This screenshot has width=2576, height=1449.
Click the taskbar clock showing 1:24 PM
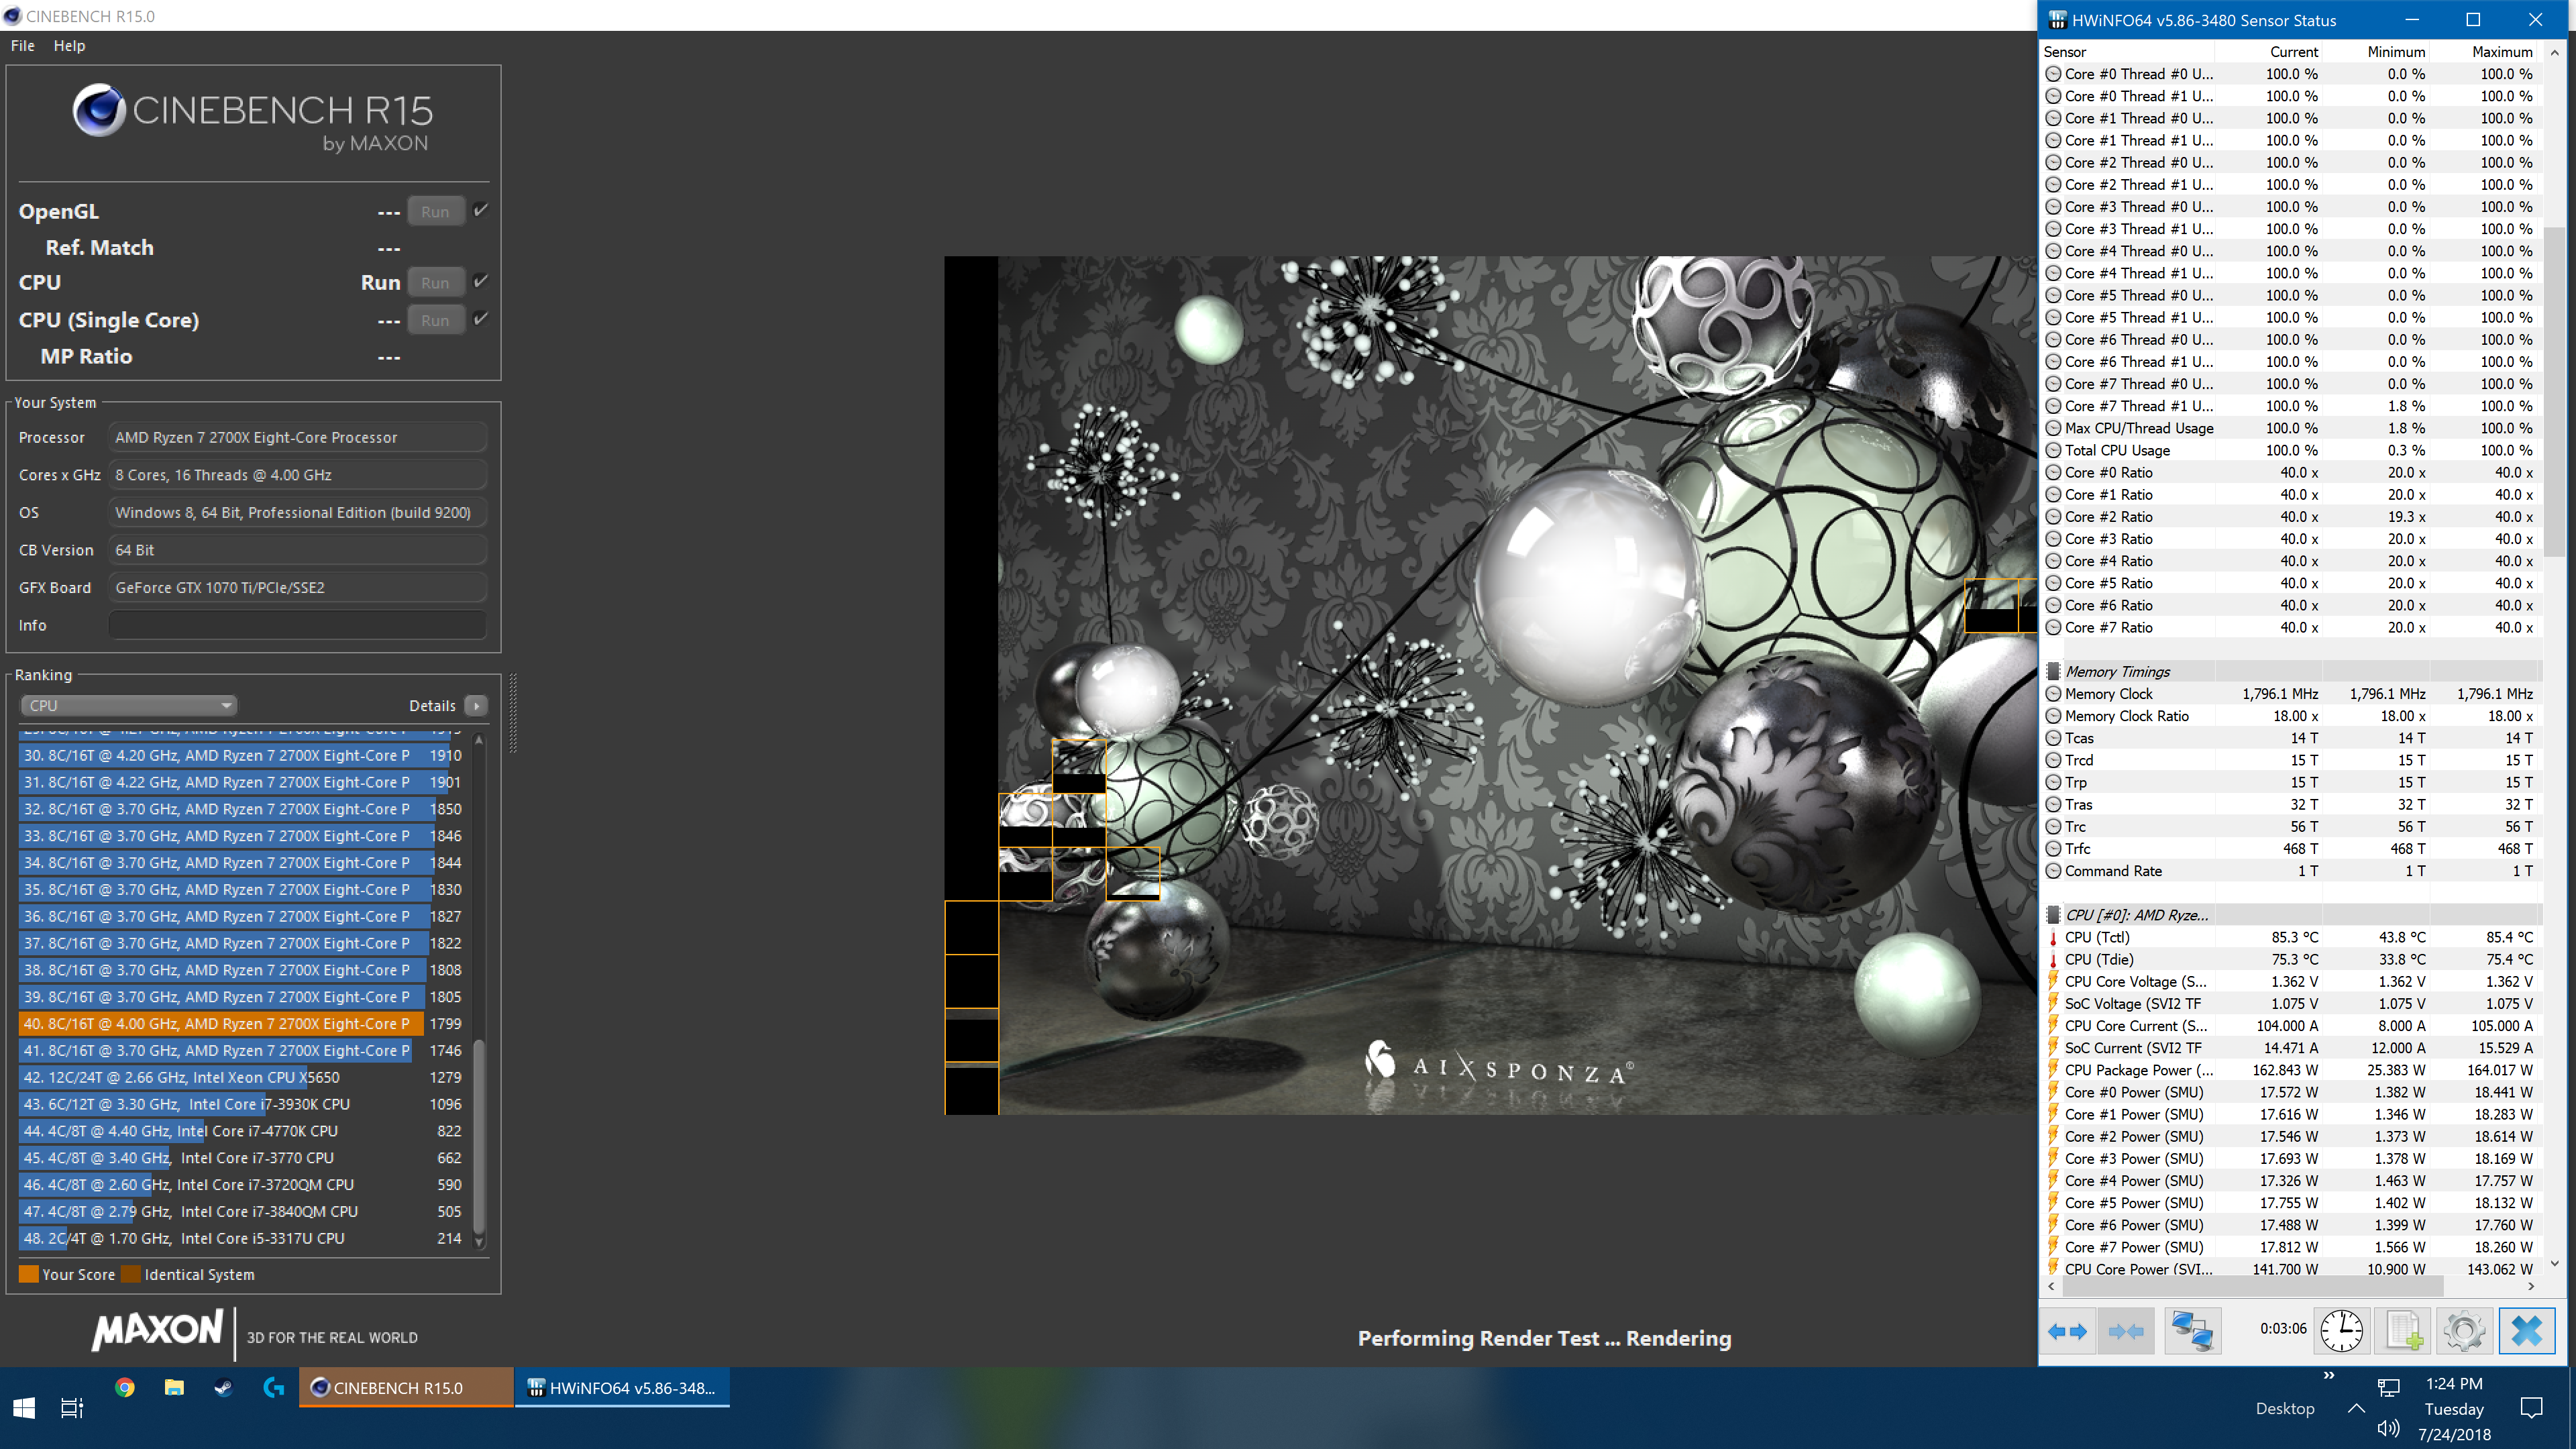pos(2453,1384)
